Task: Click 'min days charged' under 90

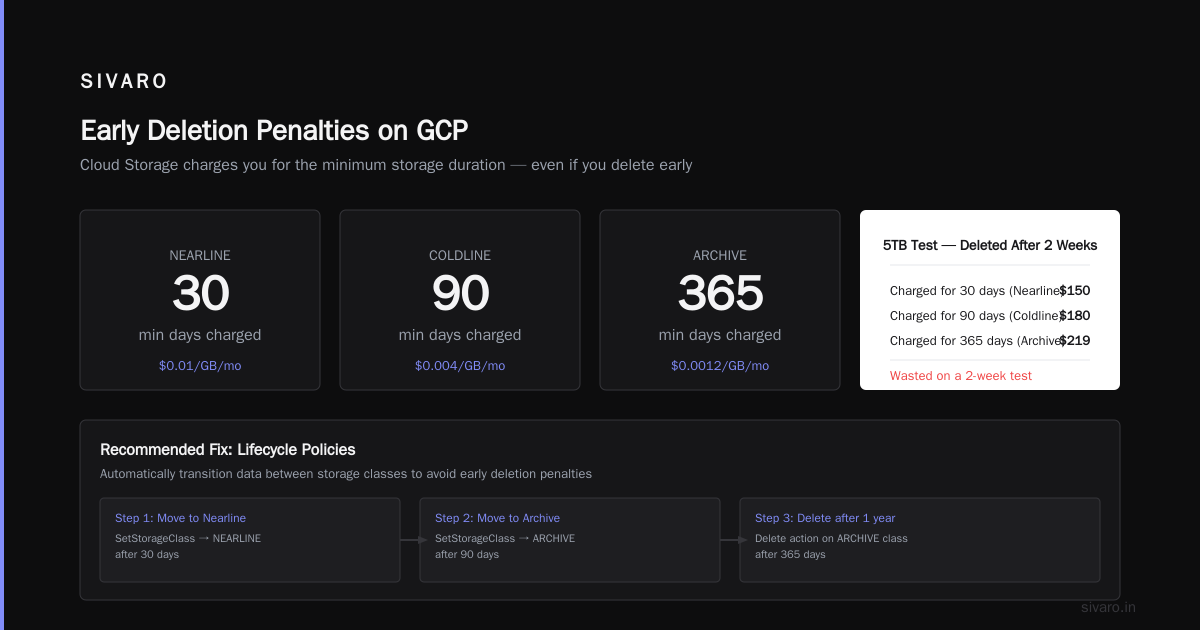Action: (460, 335)
